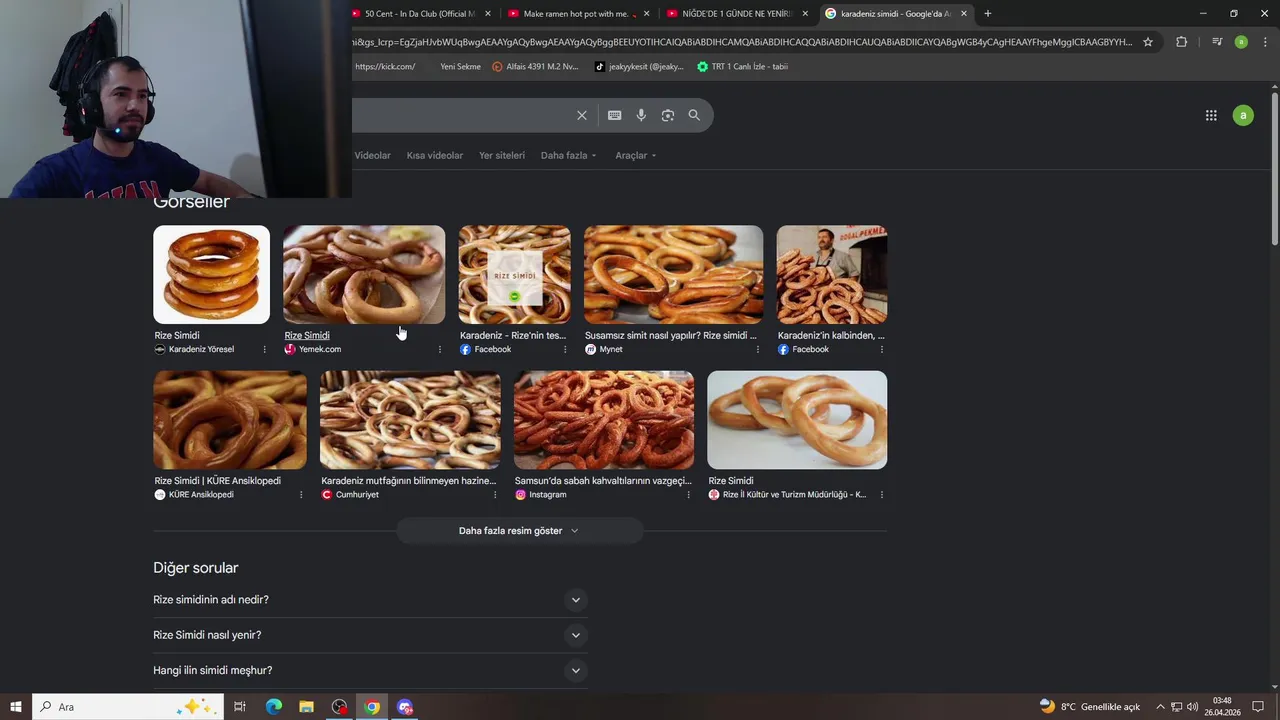Start voice search with the microphone

(x=641, y=115)
